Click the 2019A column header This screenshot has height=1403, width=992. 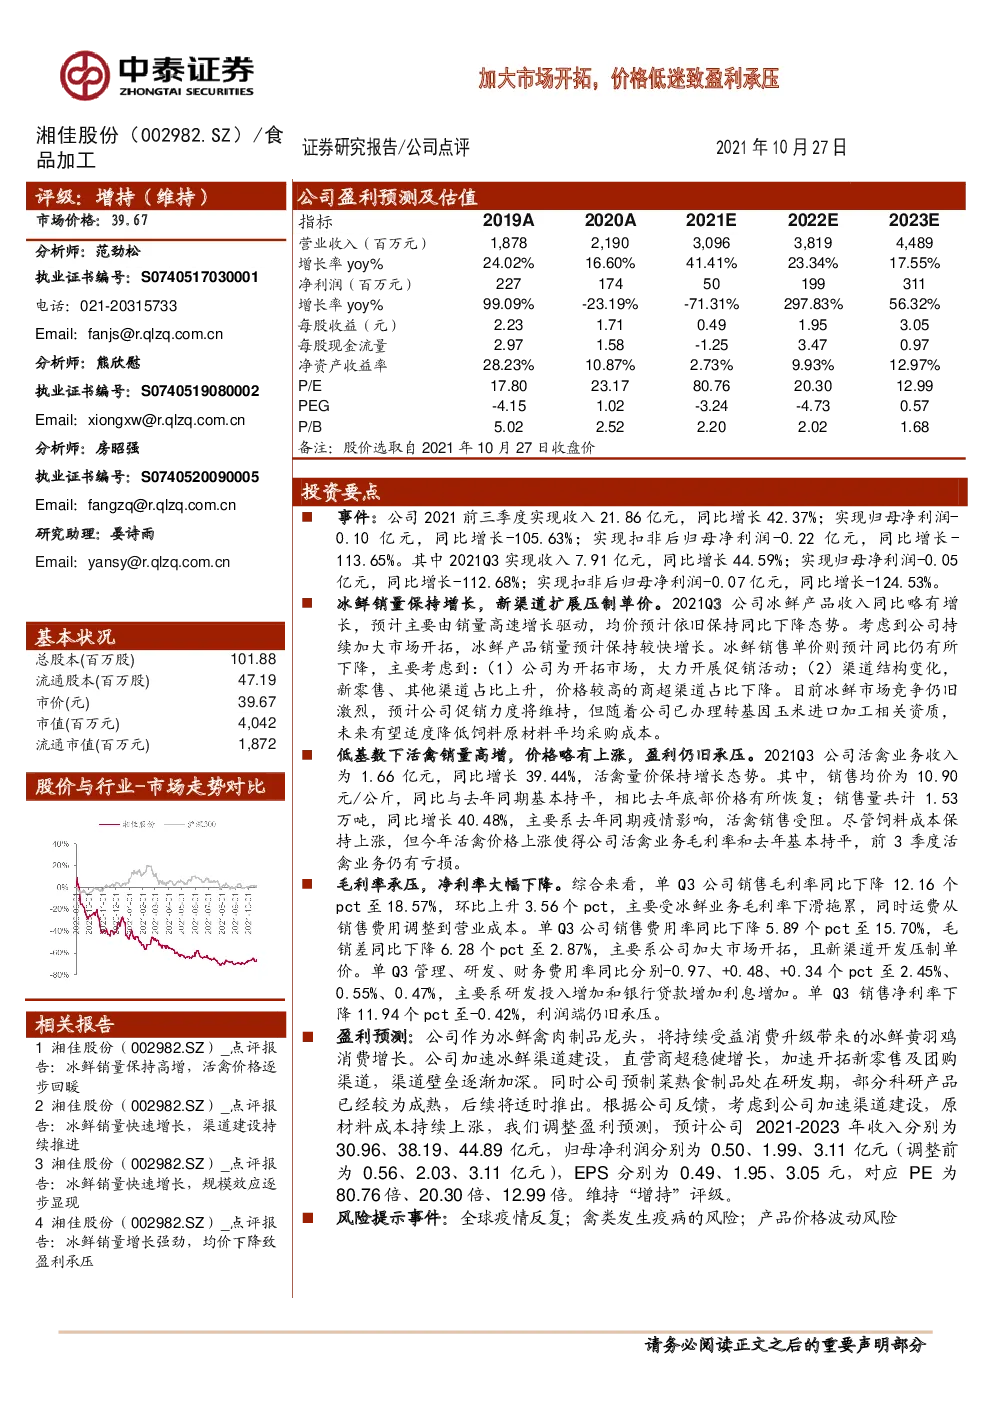508,220
